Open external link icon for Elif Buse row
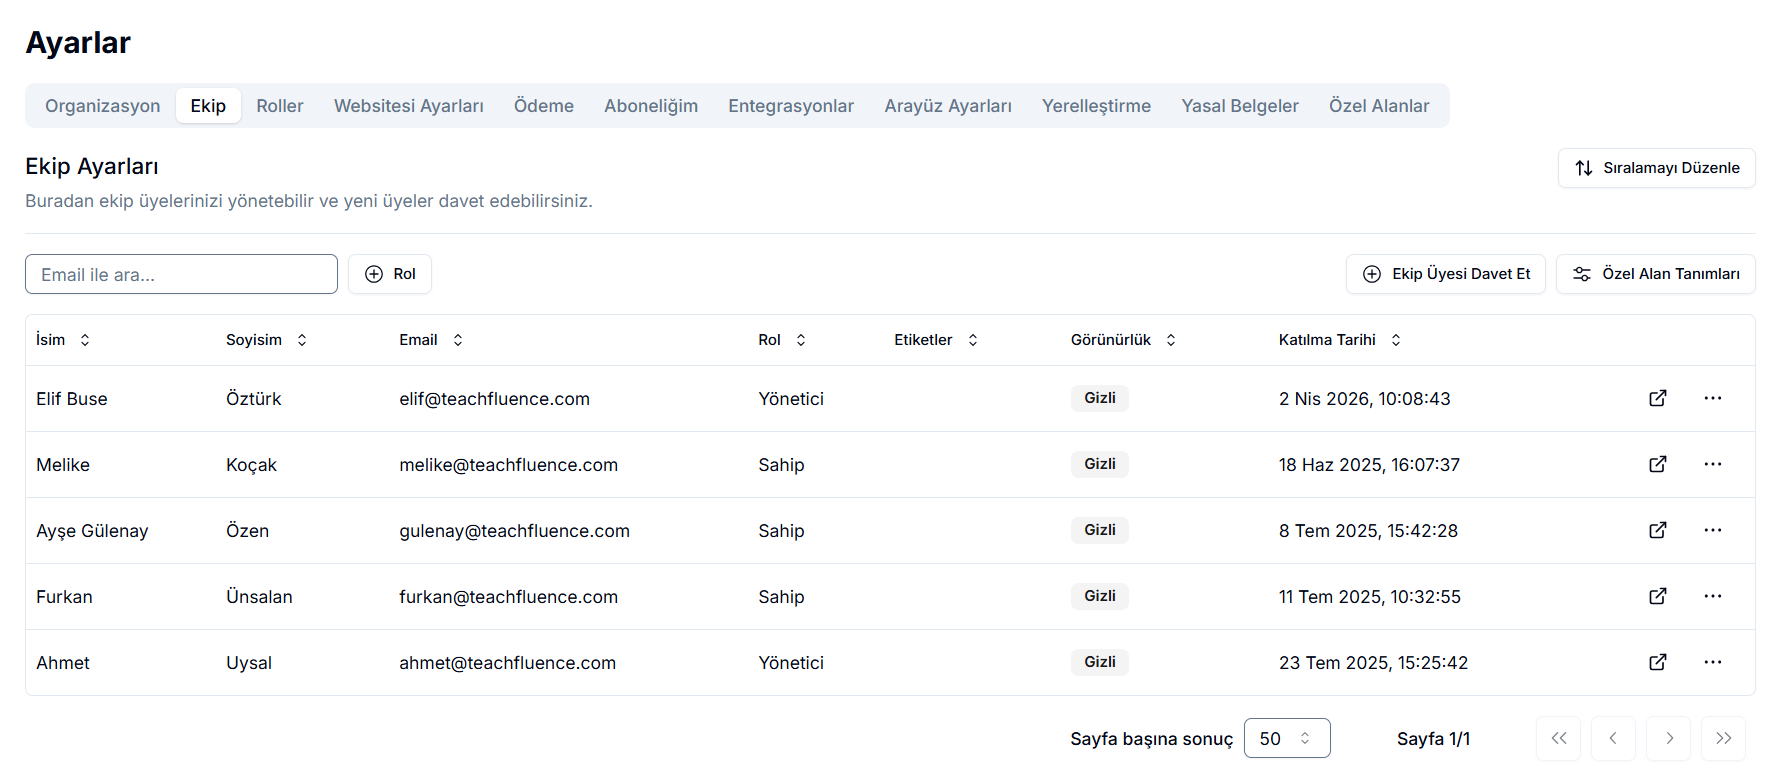 (x=1657, y=398)
